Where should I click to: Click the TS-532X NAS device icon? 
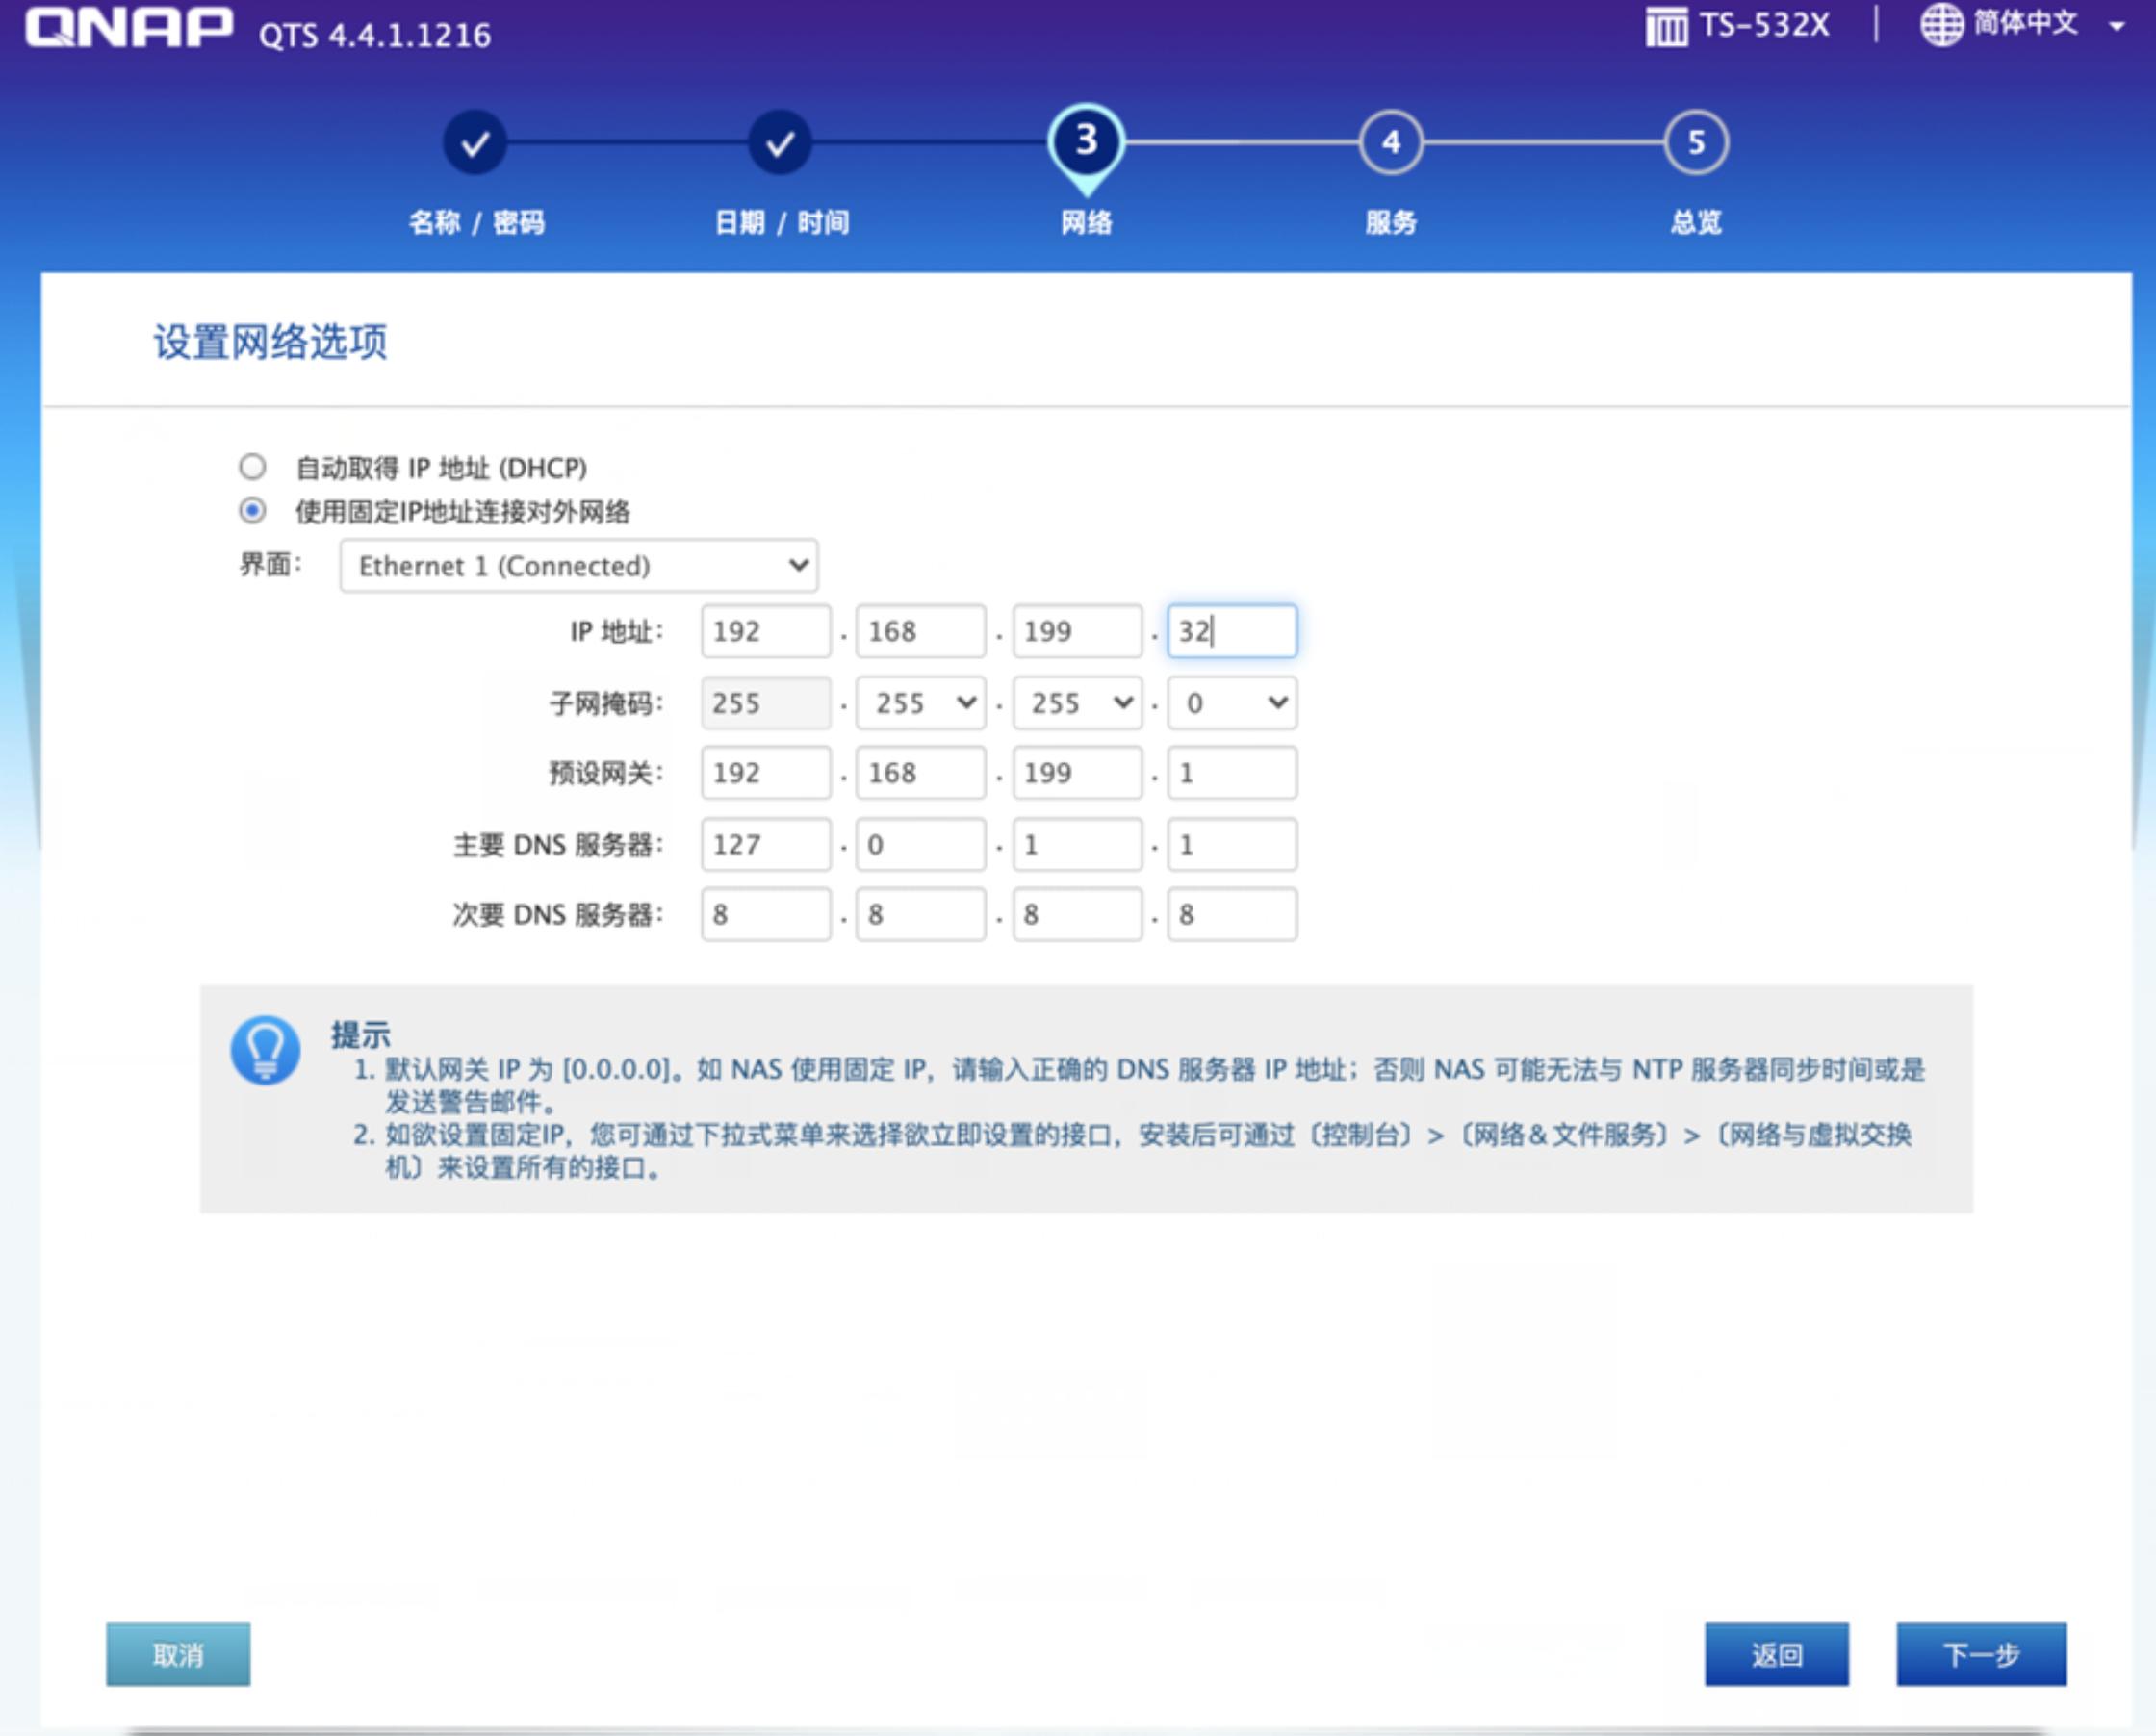1666,27
